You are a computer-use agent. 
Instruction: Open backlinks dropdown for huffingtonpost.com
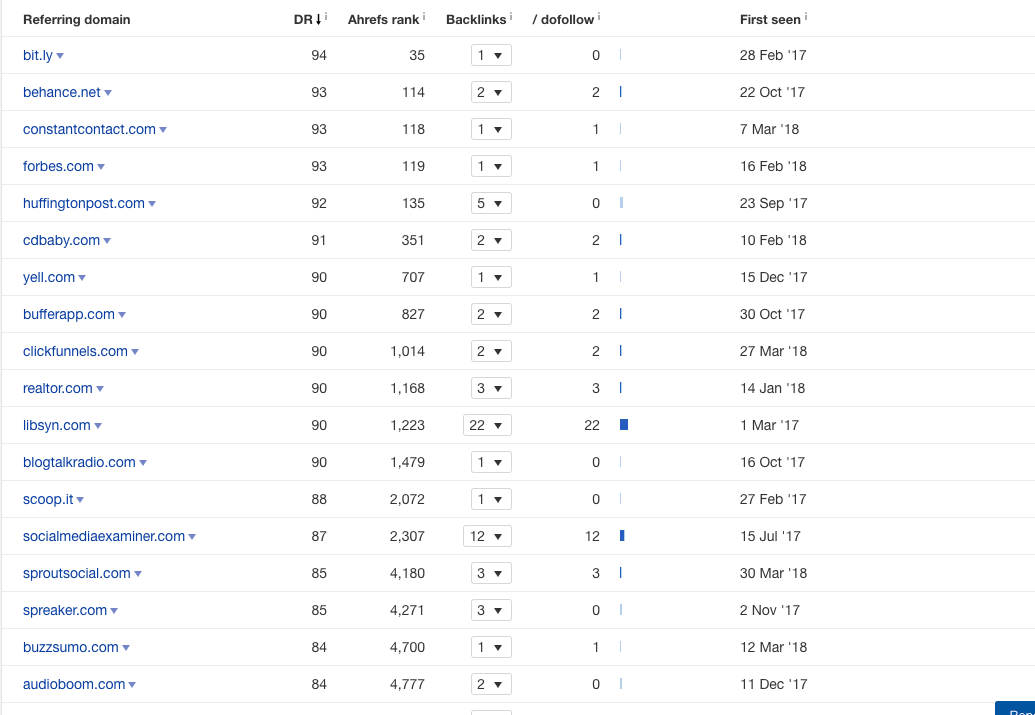tap(491, 203)
